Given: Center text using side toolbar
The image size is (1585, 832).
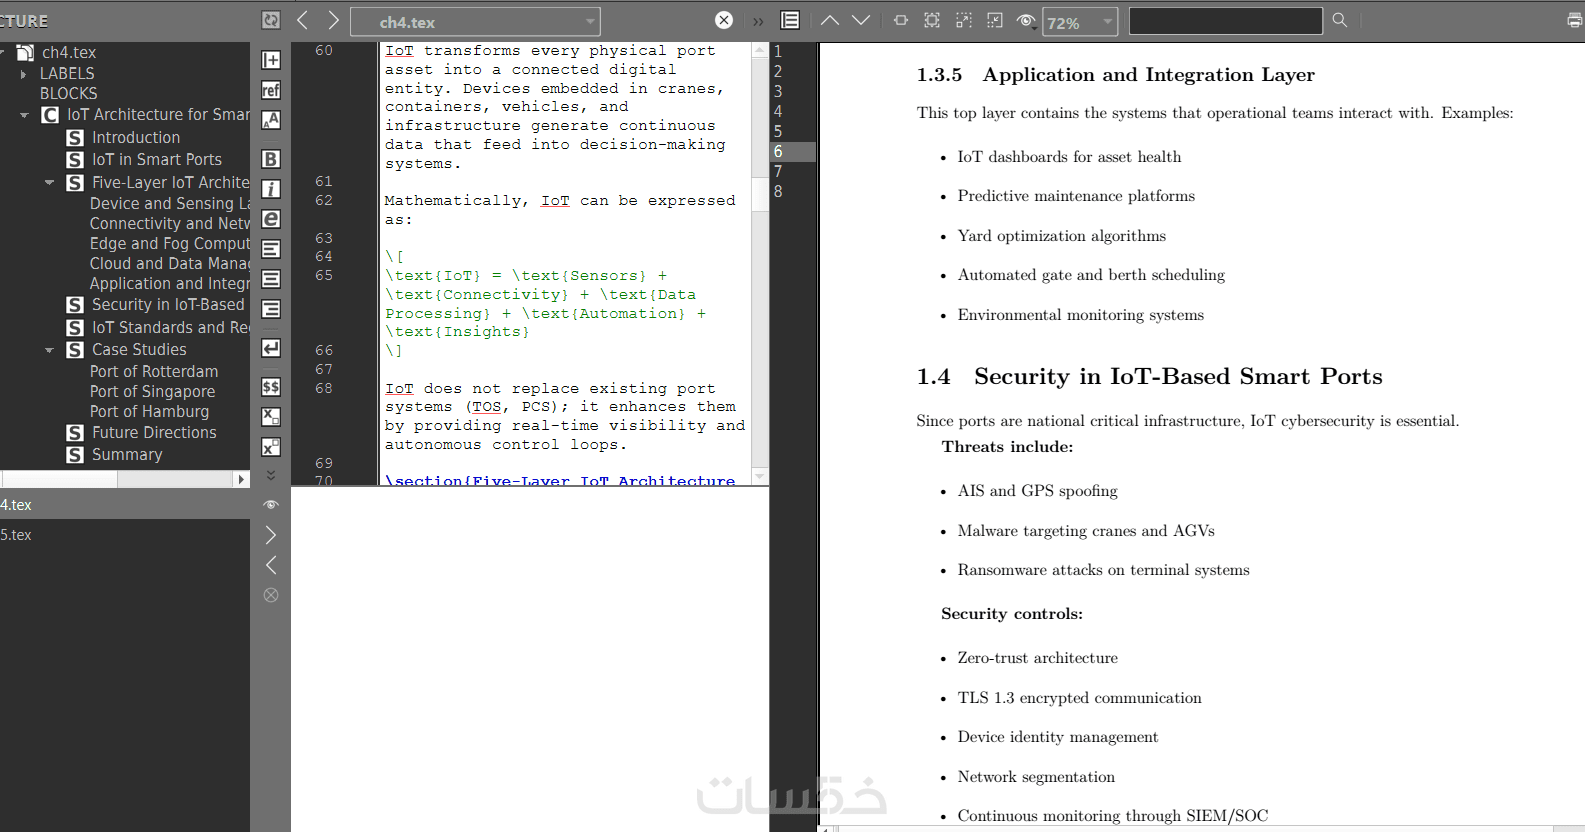Looking at the screenshot, I should [271, 279].
